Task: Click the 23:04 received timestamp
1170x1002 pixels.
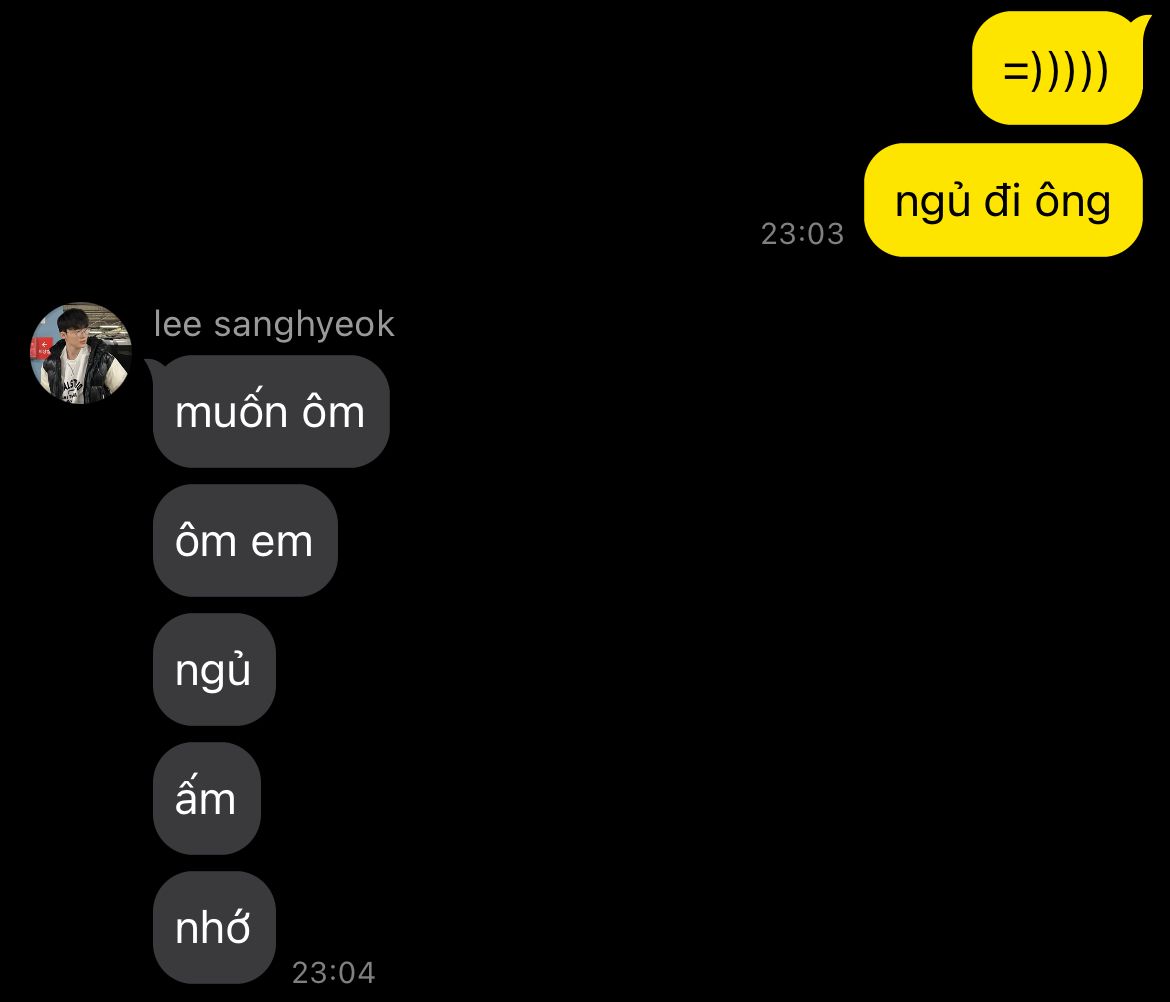Action: 334,973
